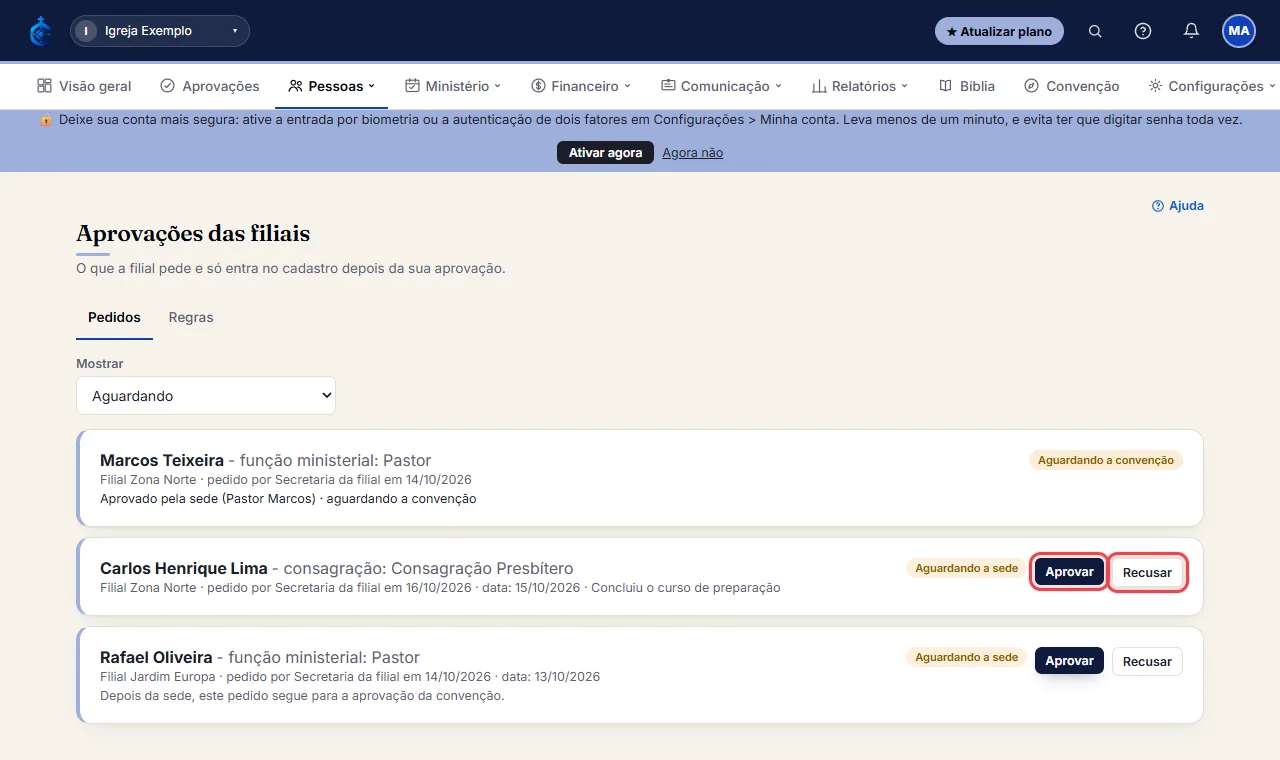Click the name Marcos Teixeira
The width and height of the screenshot is (1280, 760).
pos(162,461)
